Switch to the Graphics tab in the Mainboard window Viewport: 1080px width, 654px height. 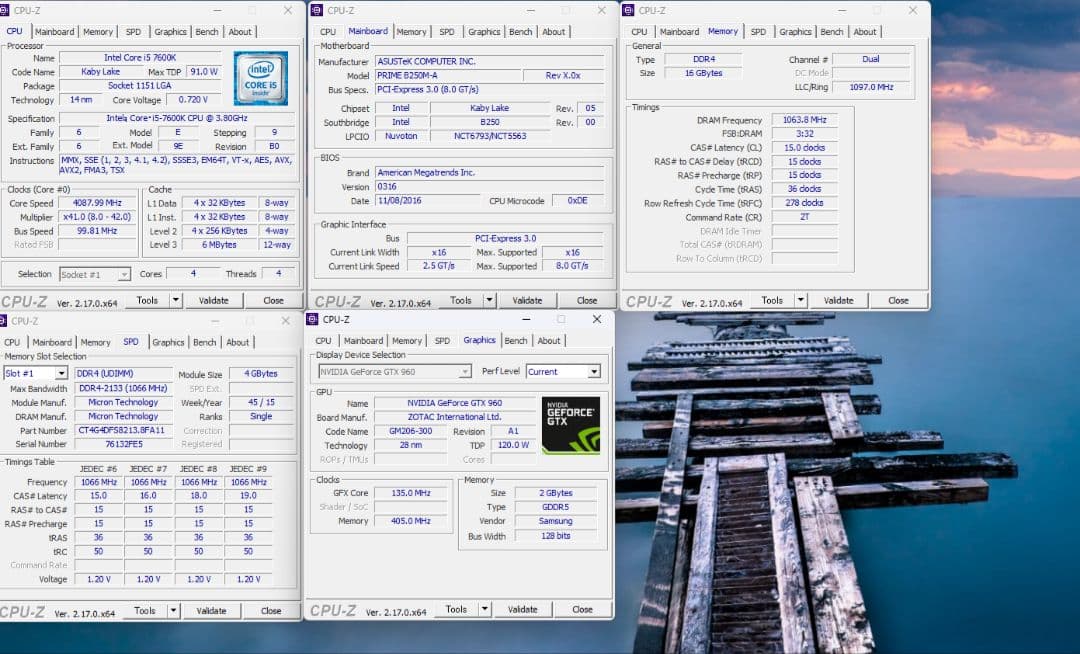point(484,31)
